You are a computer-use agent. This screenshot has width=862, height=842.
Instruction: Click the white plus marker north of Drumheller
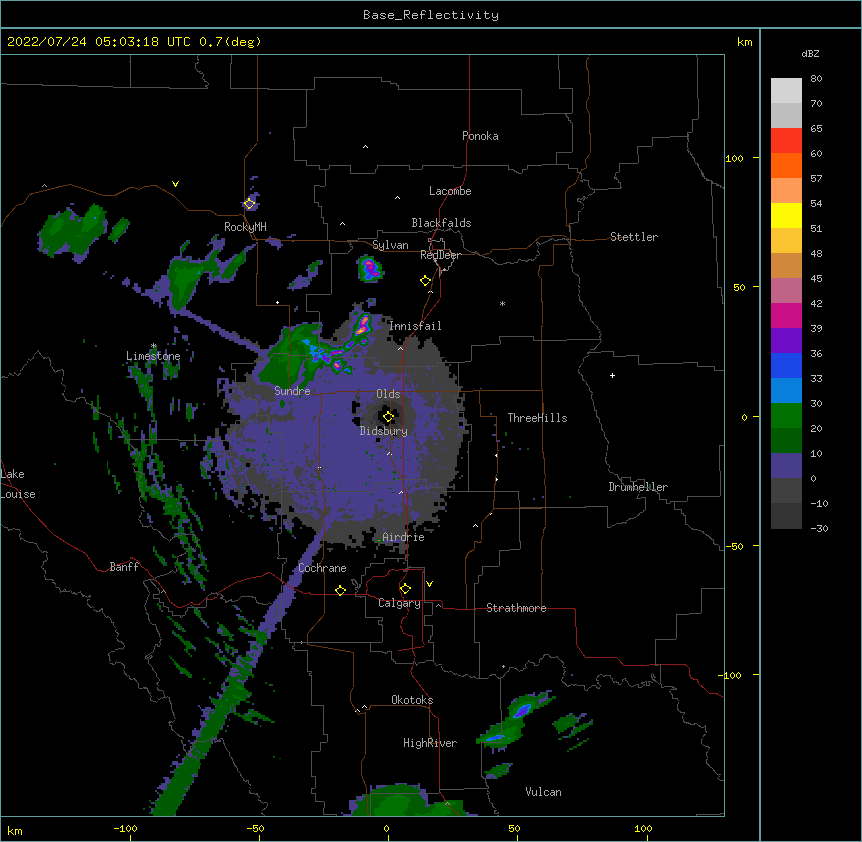[x=612, y=375]
